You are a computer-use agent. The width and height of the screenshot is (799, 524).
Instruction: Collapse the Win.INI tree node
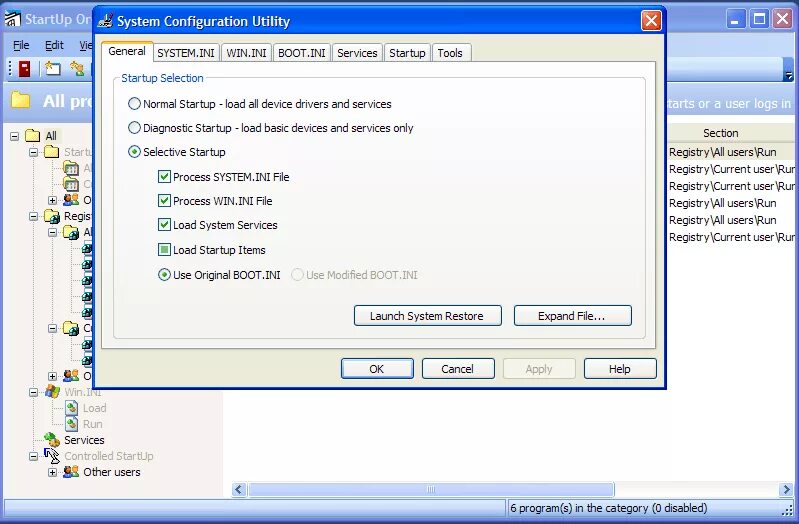(34, 392)
